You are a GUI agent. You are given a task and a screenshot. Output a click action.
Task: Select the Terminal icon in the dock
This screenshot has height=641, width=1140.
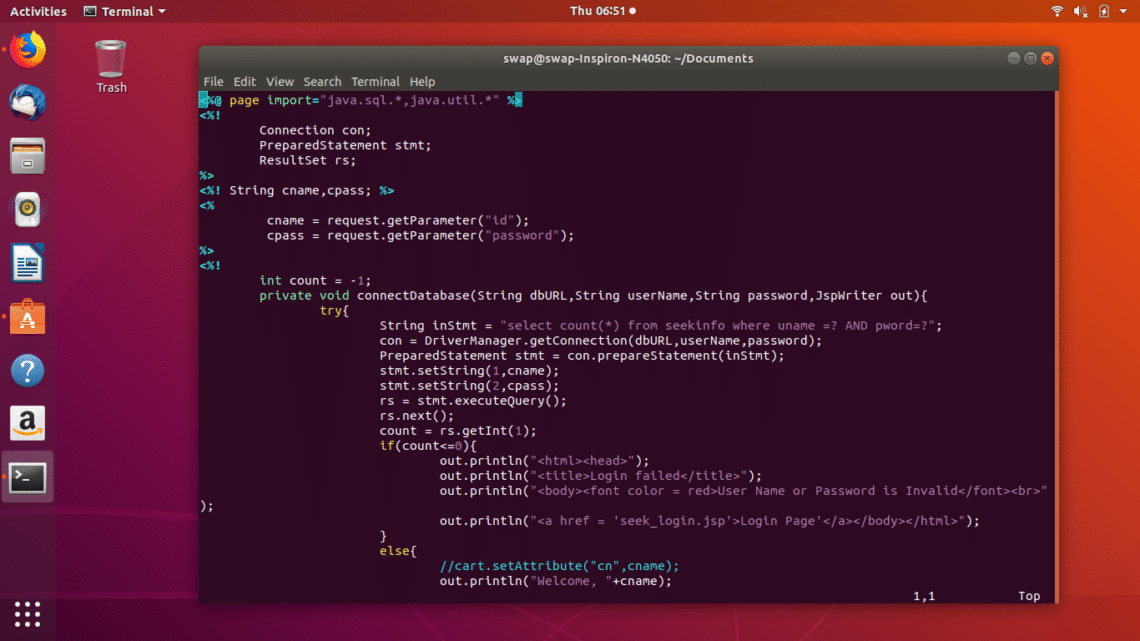(x=27, y=477)
